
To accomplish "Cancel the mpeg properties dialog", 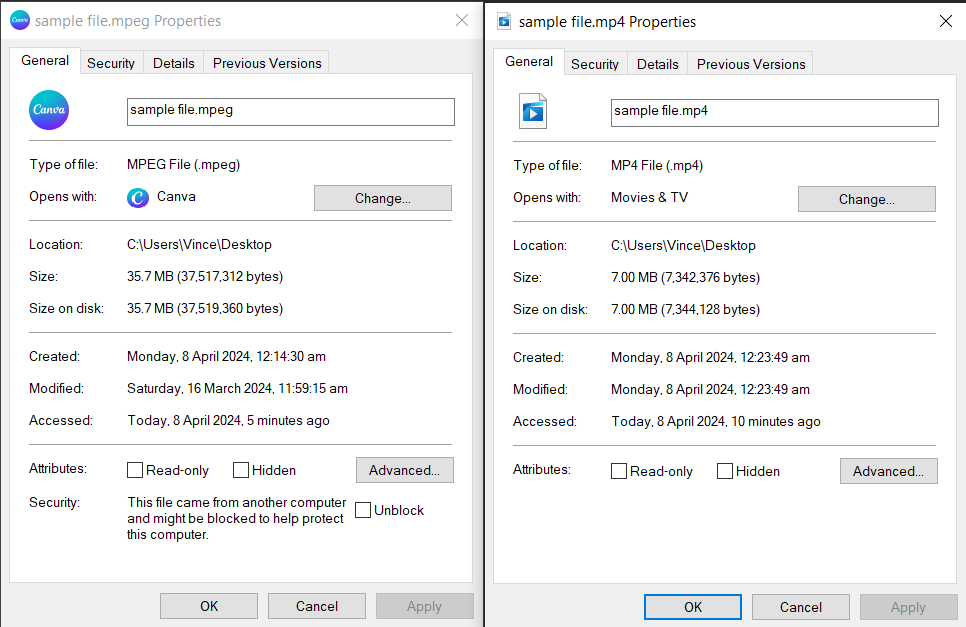I will [x=316, y=606].
